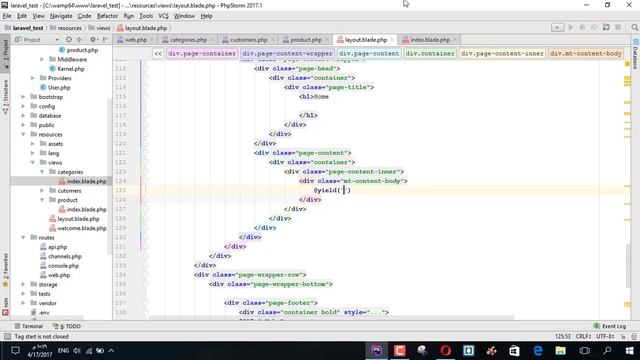The width and height of the screenshot is (640, 360).
Task: Open the Terminal tool window
Action: [x=29, y=326]
